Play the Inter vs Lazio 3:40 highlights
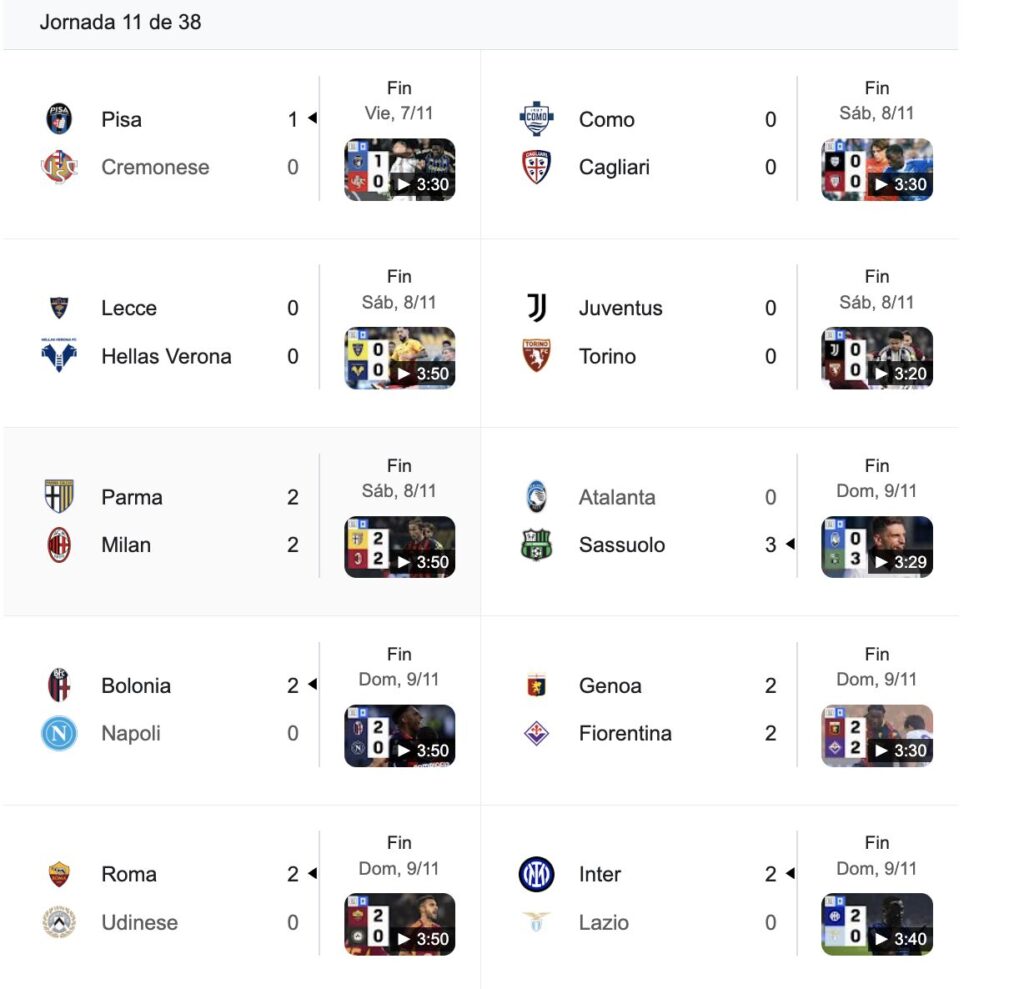The width and height of the screenshot is (1024, 989). (877, 925)
